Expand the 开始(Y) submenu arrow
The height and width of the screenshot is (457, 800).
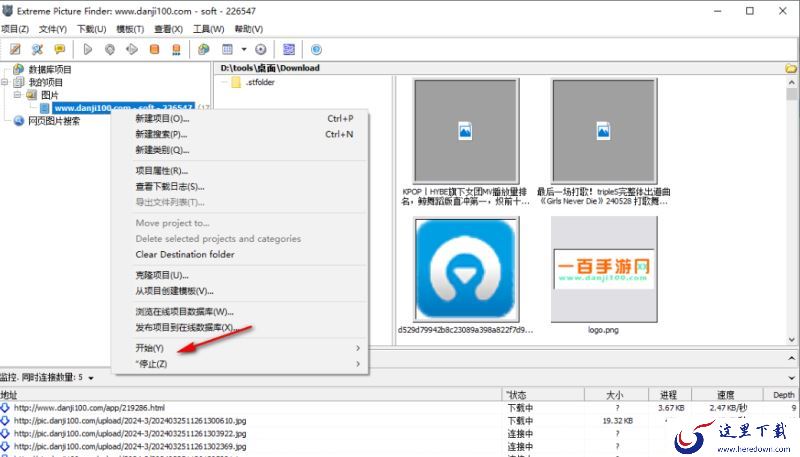tap(358, 348)
